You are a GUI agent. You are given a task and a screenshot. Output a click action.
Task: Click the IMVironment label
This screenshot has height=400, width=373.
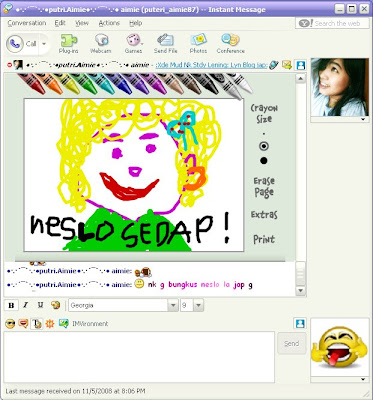pos(90,323)
